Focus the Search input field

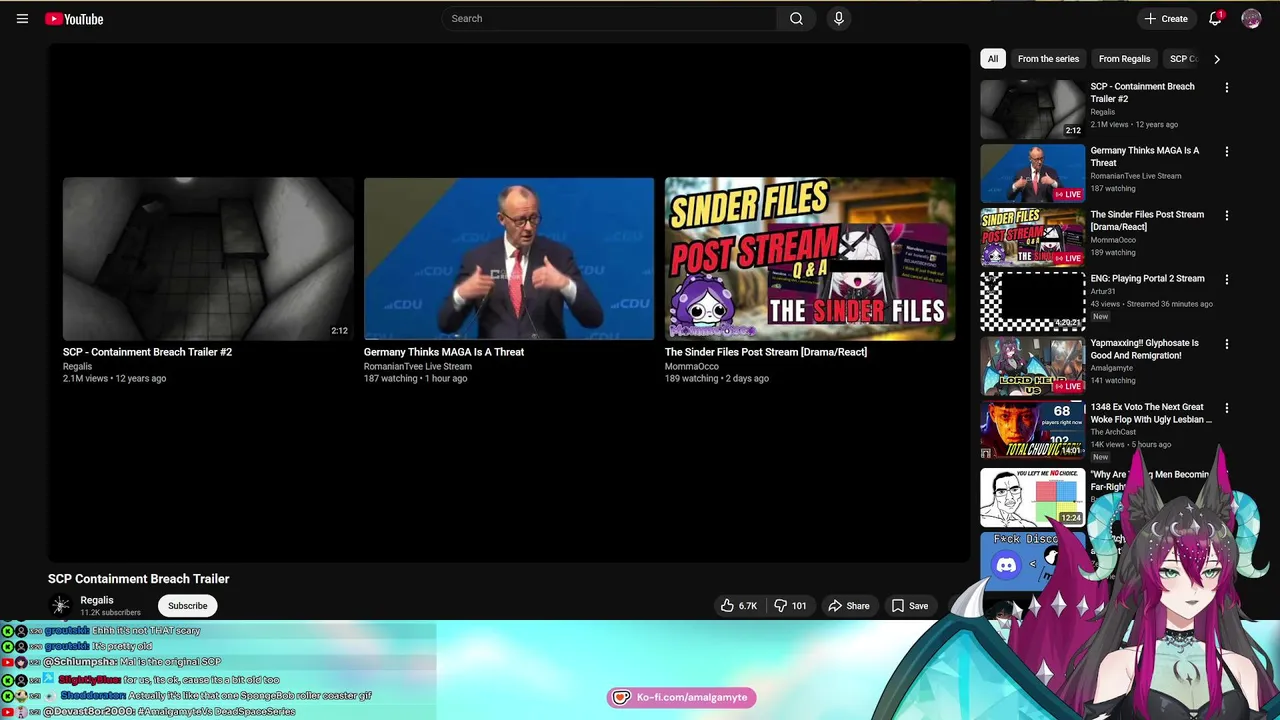coord(609,18)
